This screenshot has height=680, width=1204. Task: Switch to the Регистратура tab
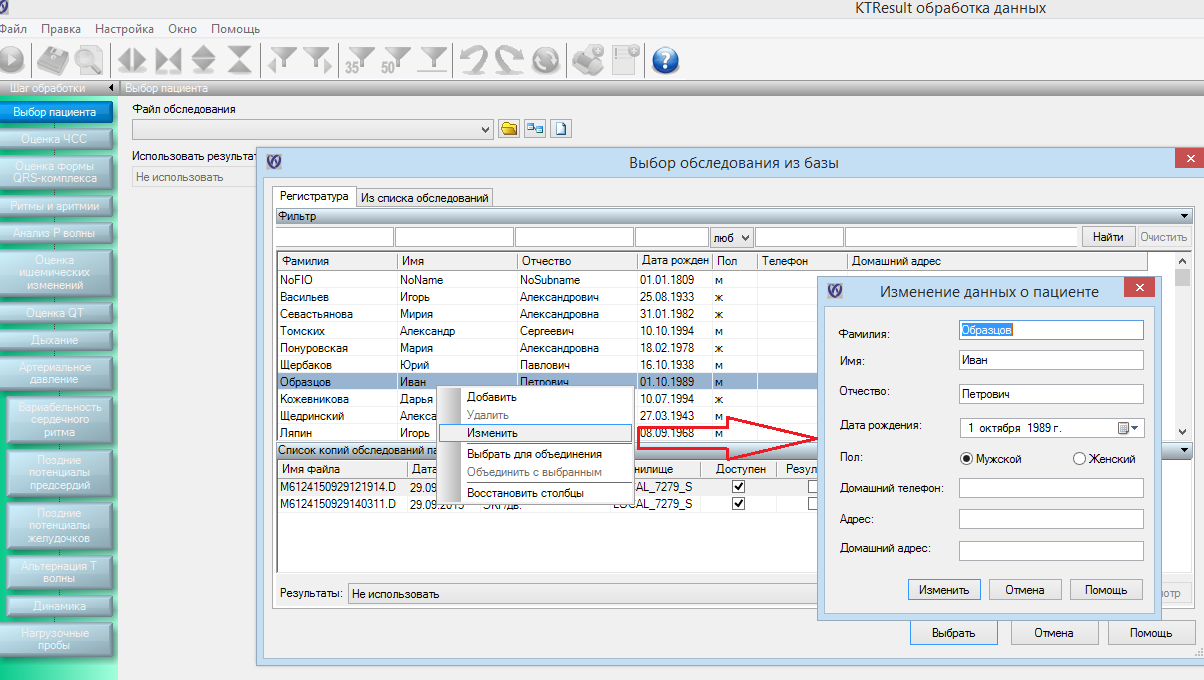[x=314, y=197]
